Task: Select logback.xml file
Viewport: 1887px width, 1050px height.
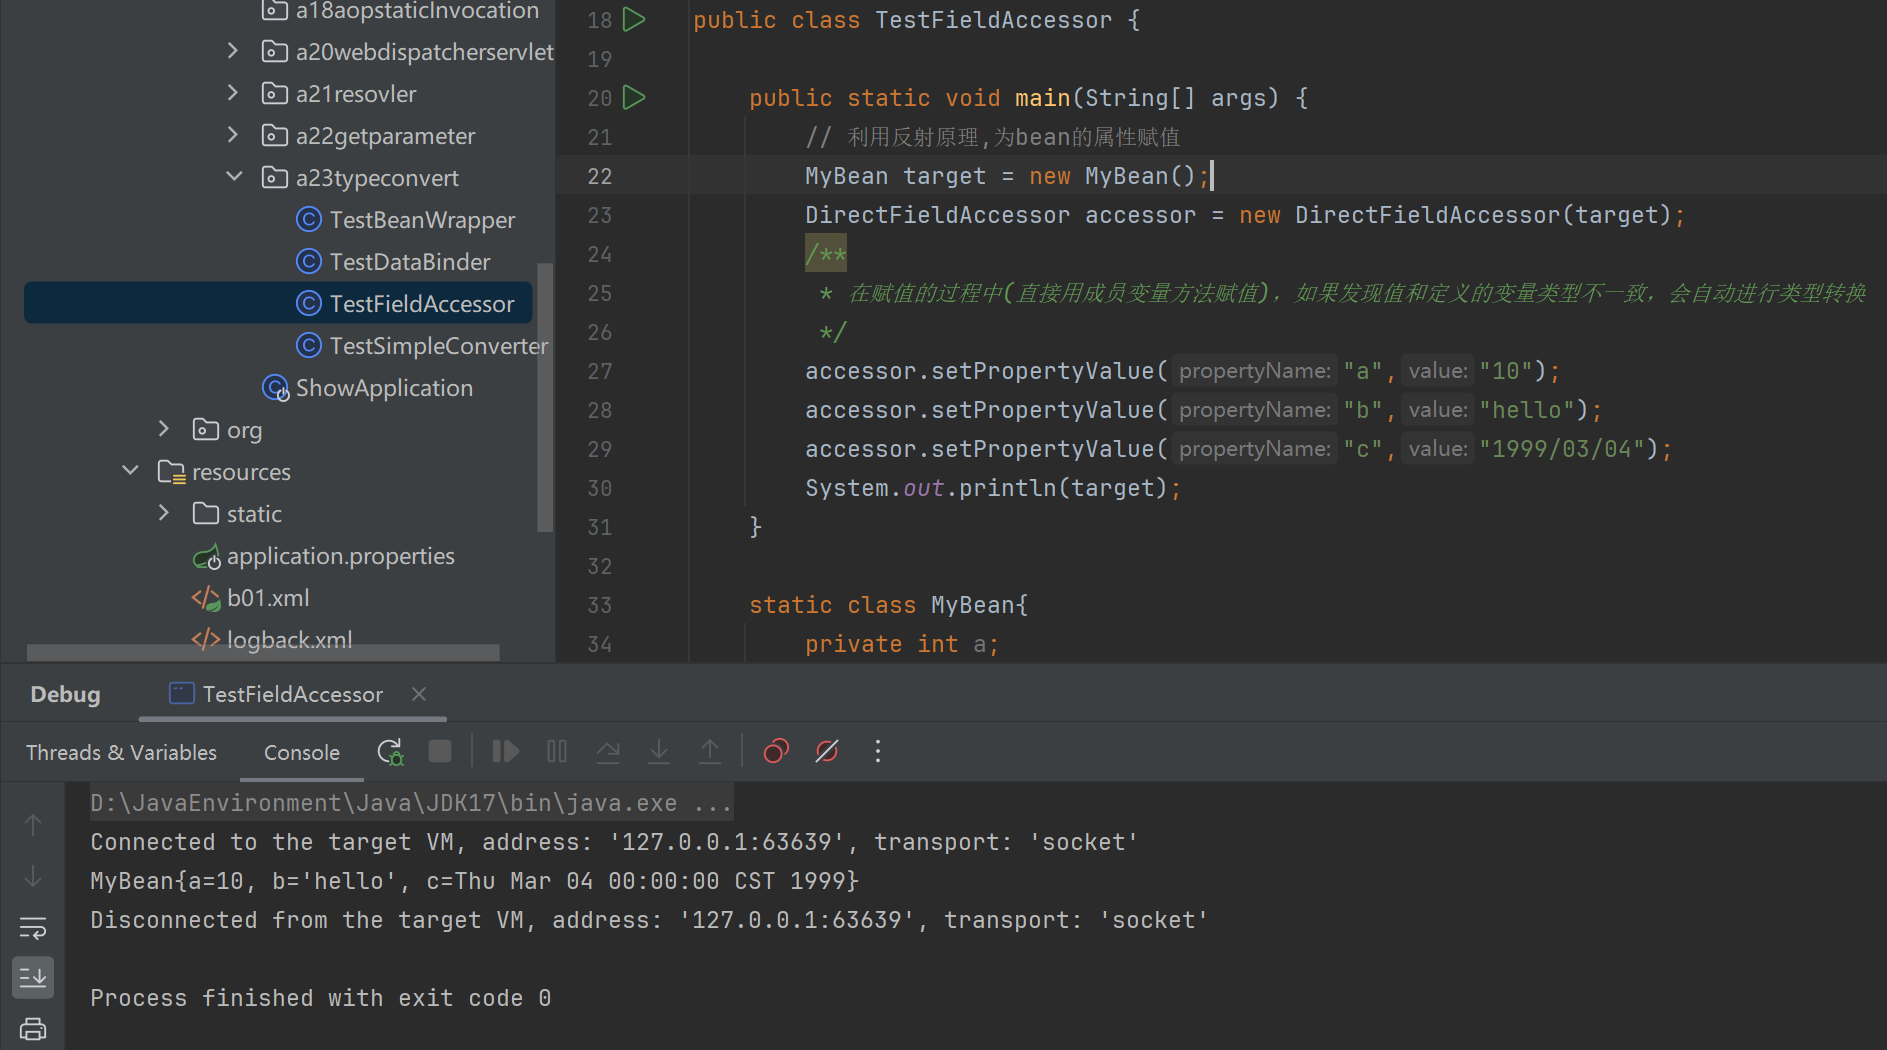Action: point(290,640)
